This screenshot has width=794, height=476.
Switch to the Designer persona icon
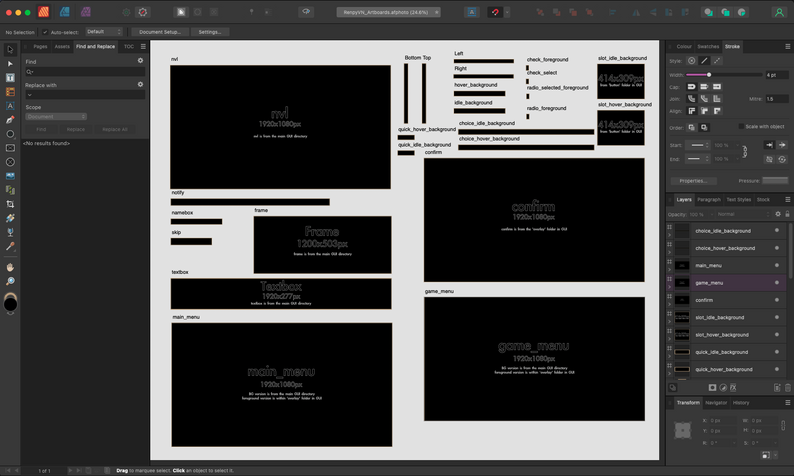tap(64, 12)
